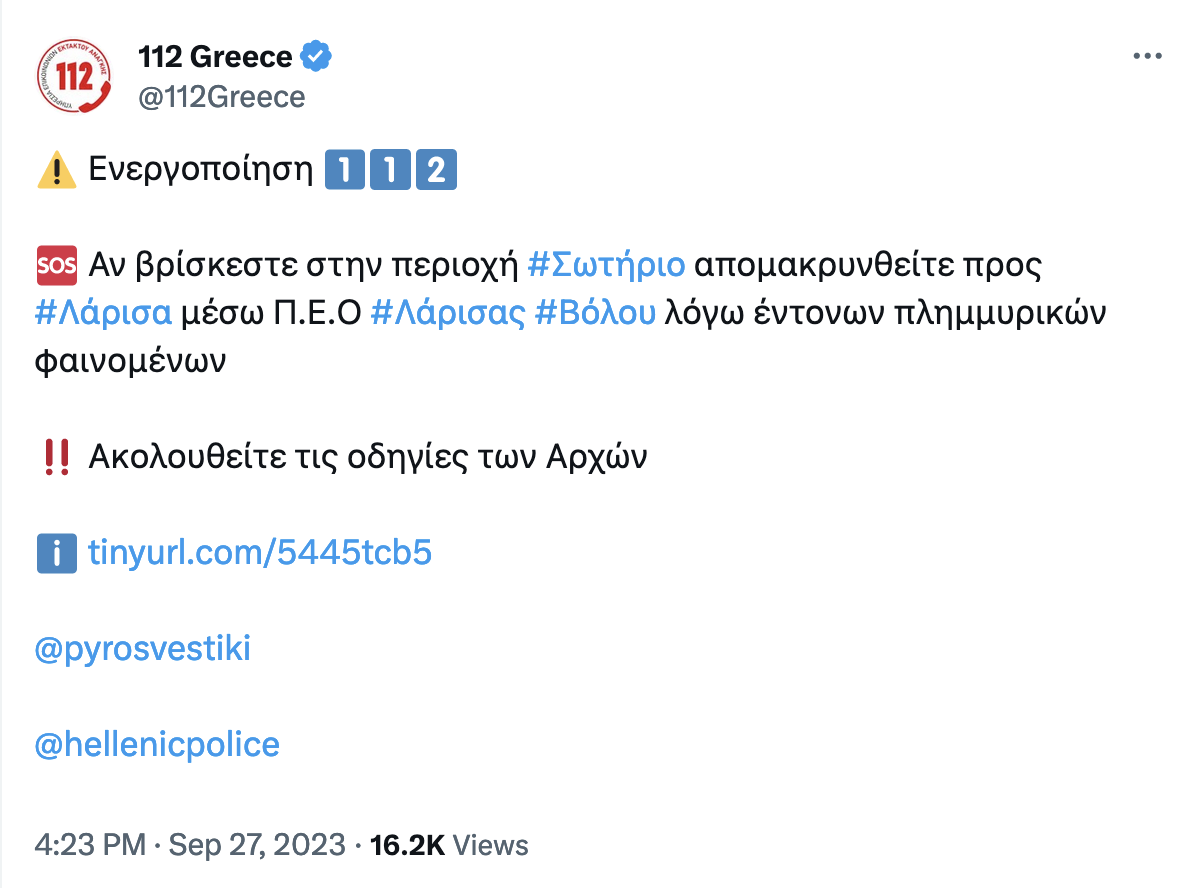1195x888 pixels.
Task: Click the blue verified badge icon
Action: tap(316, 57)
